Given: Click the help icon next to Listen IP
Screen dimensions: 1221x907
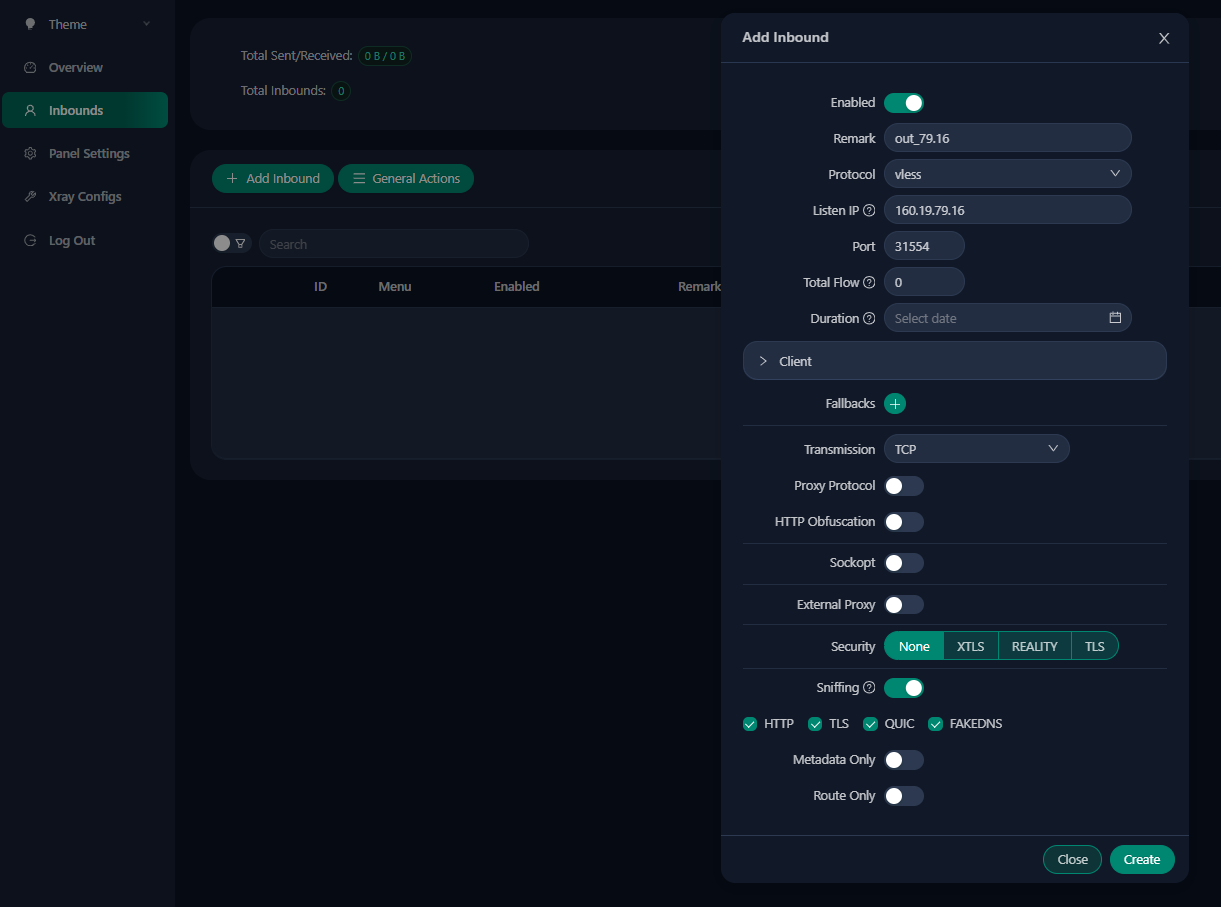Looking at the screenshot, I should [869, 211].
